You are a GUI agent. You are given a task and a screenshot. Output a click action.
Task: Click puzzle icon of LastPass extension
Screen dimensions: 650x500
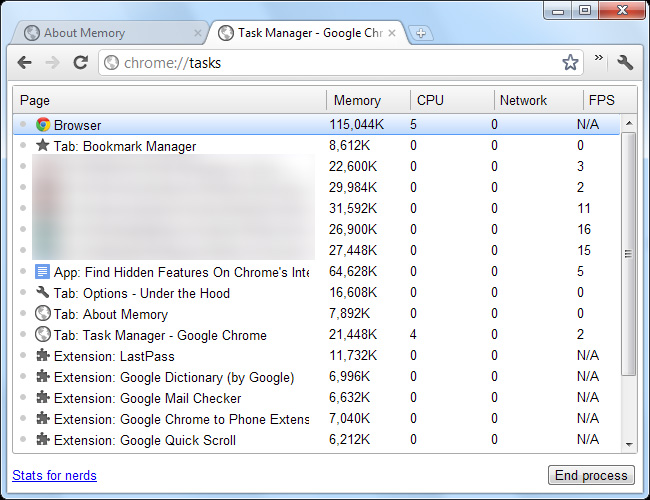tap(43, 355)
